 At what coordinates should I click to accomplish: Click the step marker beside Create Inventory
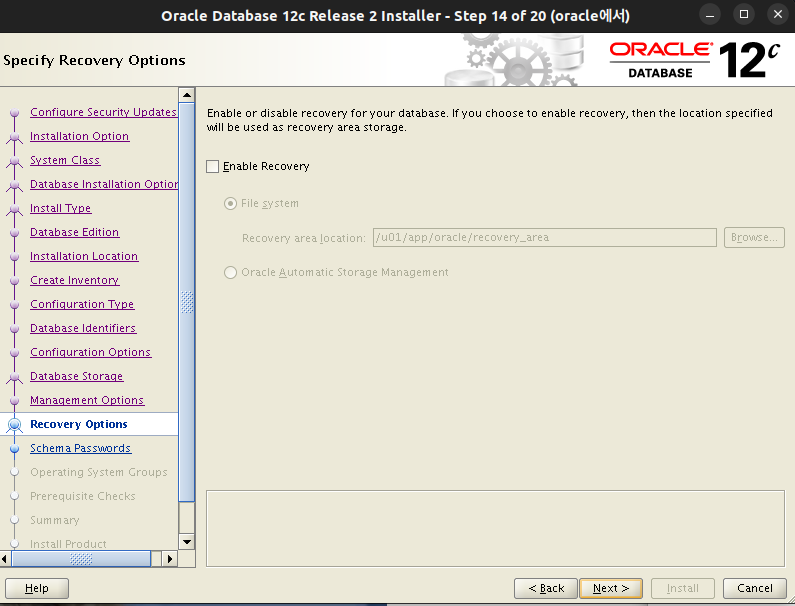pos(15,280)
